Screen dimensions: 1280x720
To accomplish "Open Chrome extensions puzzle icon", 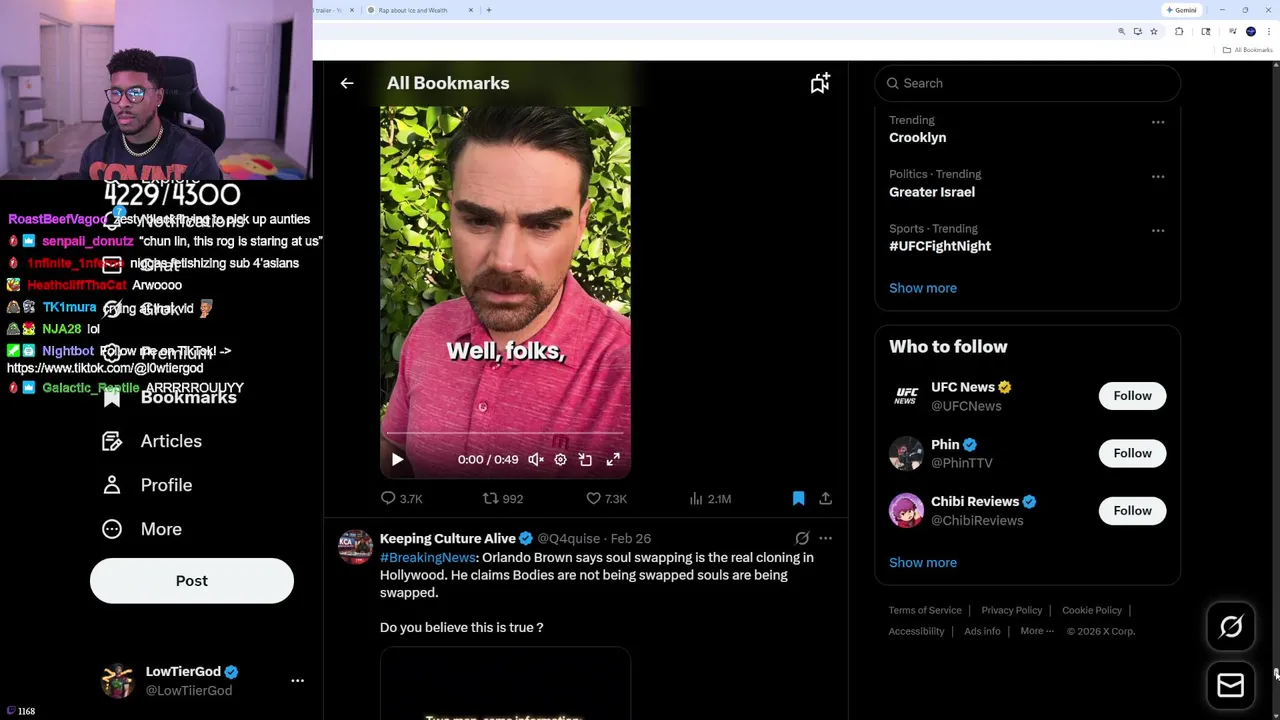I will click(x=1179, y=32).
